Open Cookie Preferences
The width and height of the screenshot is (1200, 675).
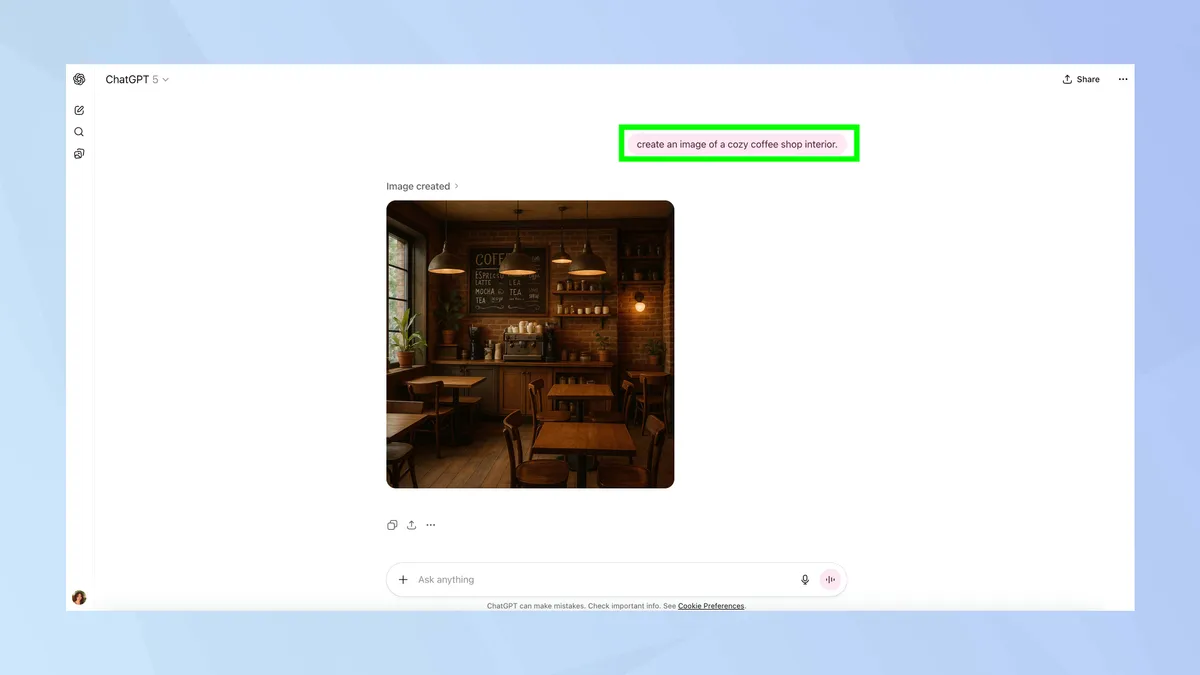(710, 605)
